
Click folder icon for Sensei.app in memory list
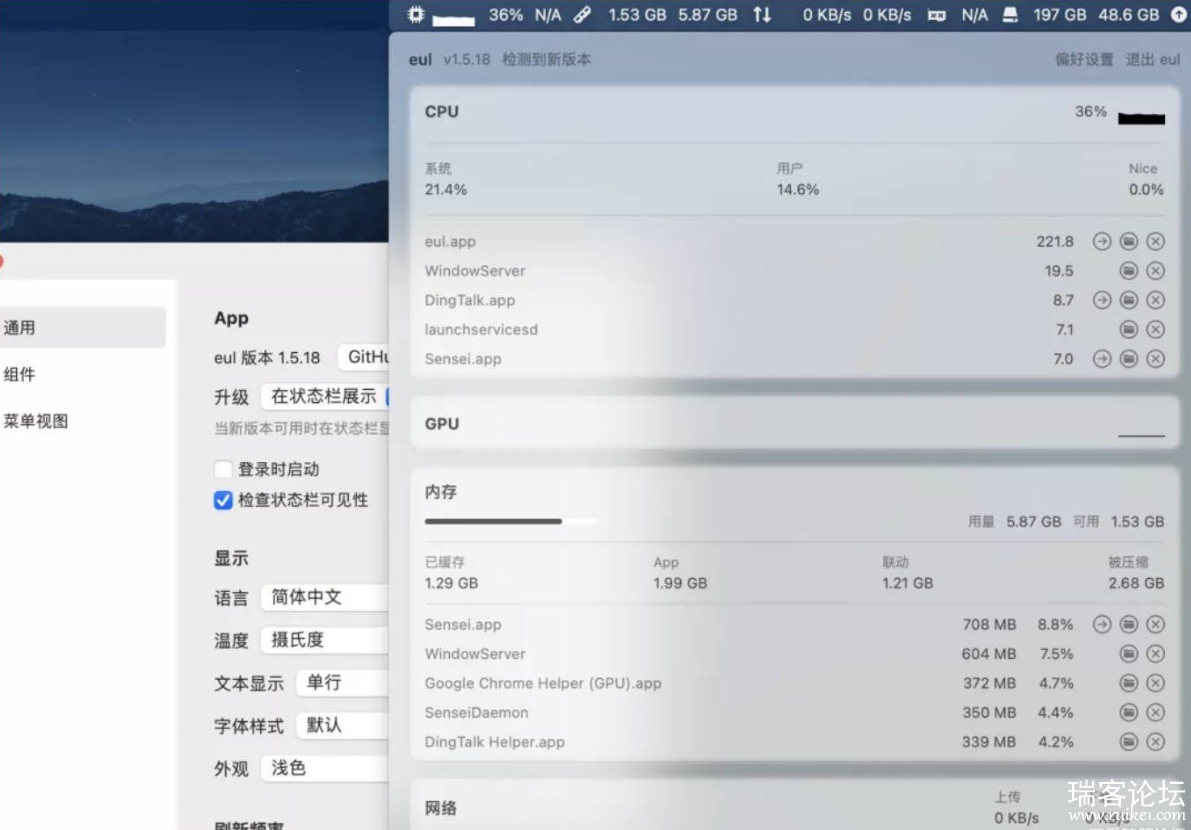pos(1129,625)
